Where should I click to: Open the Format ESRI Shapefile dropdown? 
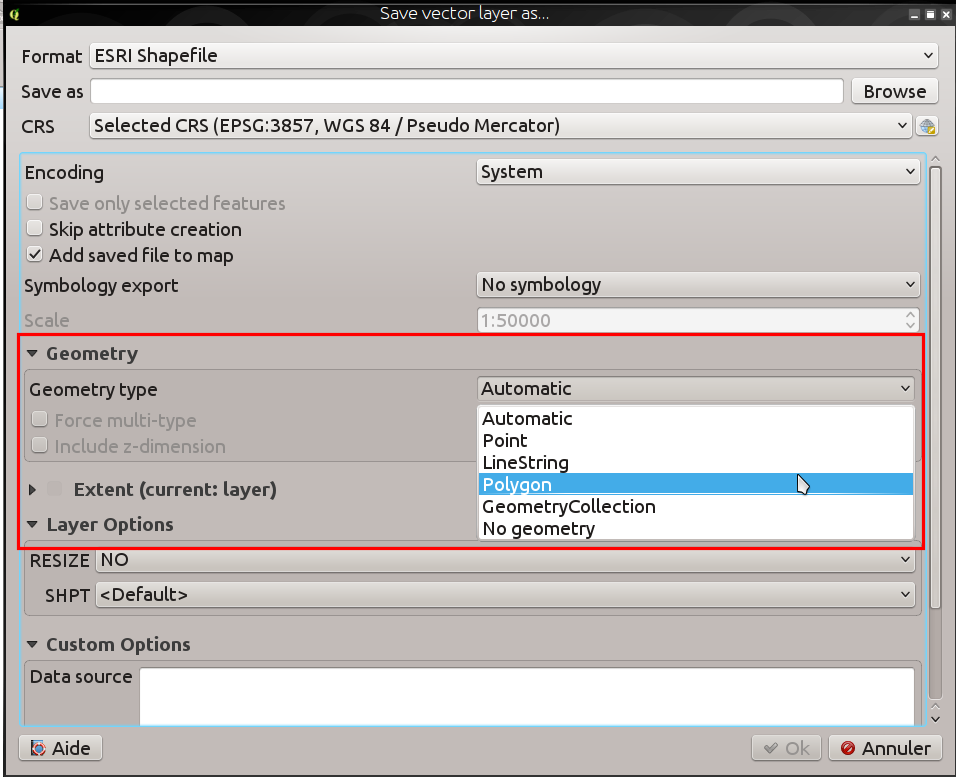(x=513, y=56)
